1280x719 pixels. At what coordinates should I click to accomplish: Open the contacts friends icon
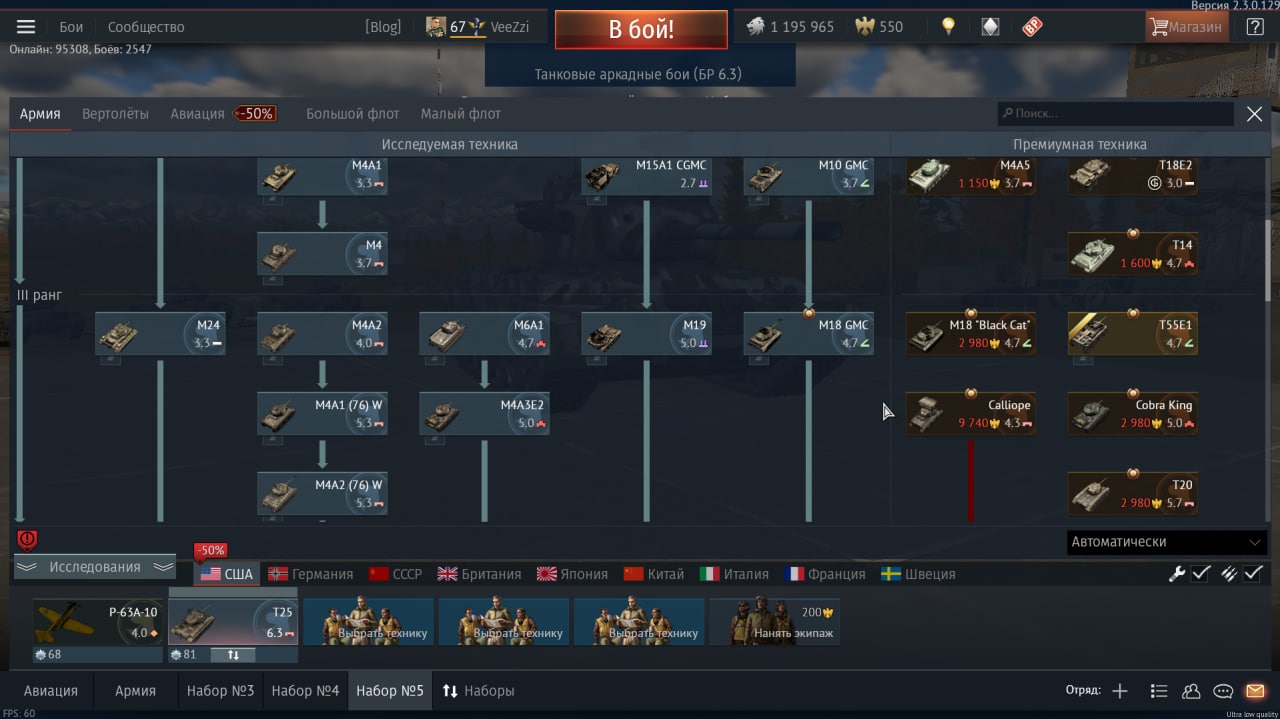[x=1191, y=691]
